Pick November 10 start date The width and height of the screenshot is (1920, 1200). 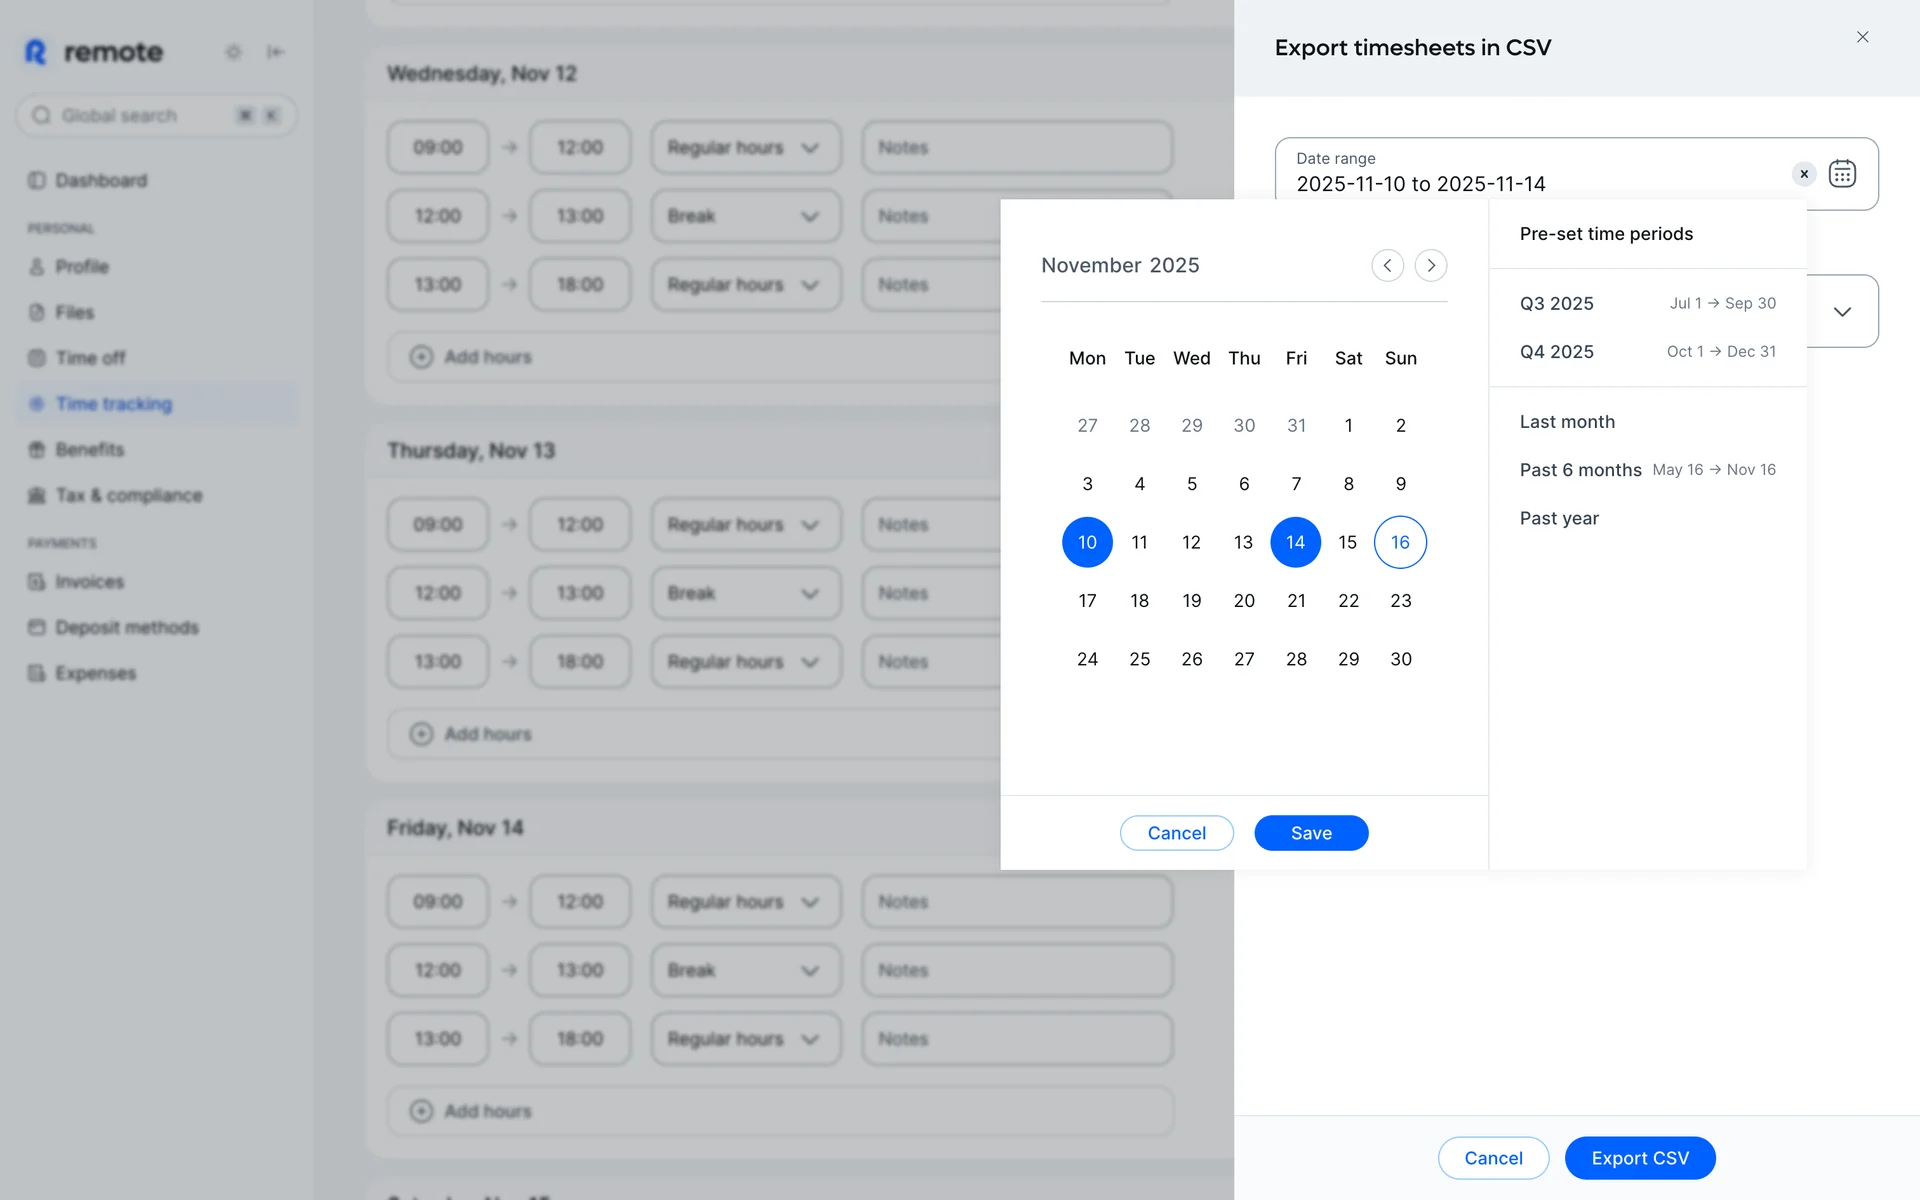pos(1087,542)
